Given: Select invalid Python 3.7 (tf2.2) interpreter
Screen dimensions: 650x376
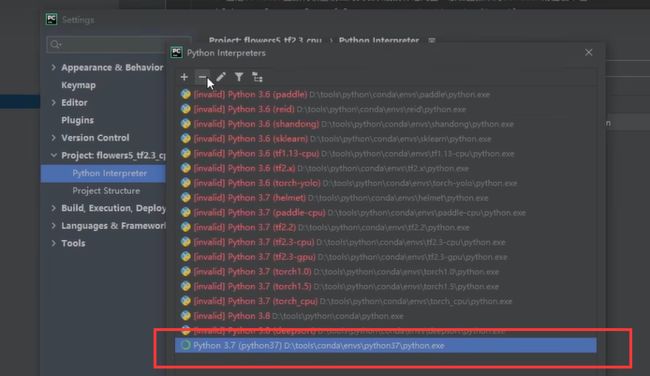Looking at the screenshot, I should coord(386,228).
